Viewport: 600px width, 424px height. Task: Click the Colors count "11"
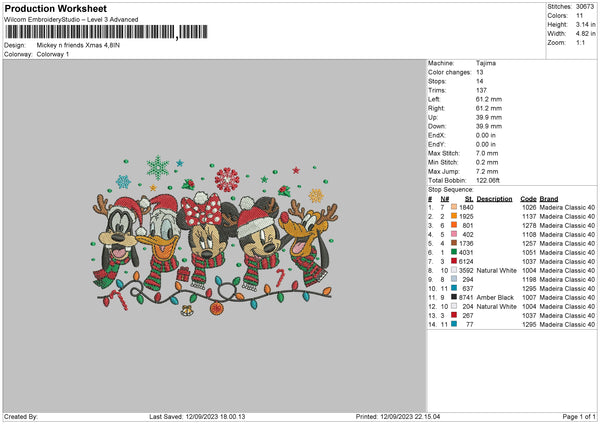coord(580,16)
